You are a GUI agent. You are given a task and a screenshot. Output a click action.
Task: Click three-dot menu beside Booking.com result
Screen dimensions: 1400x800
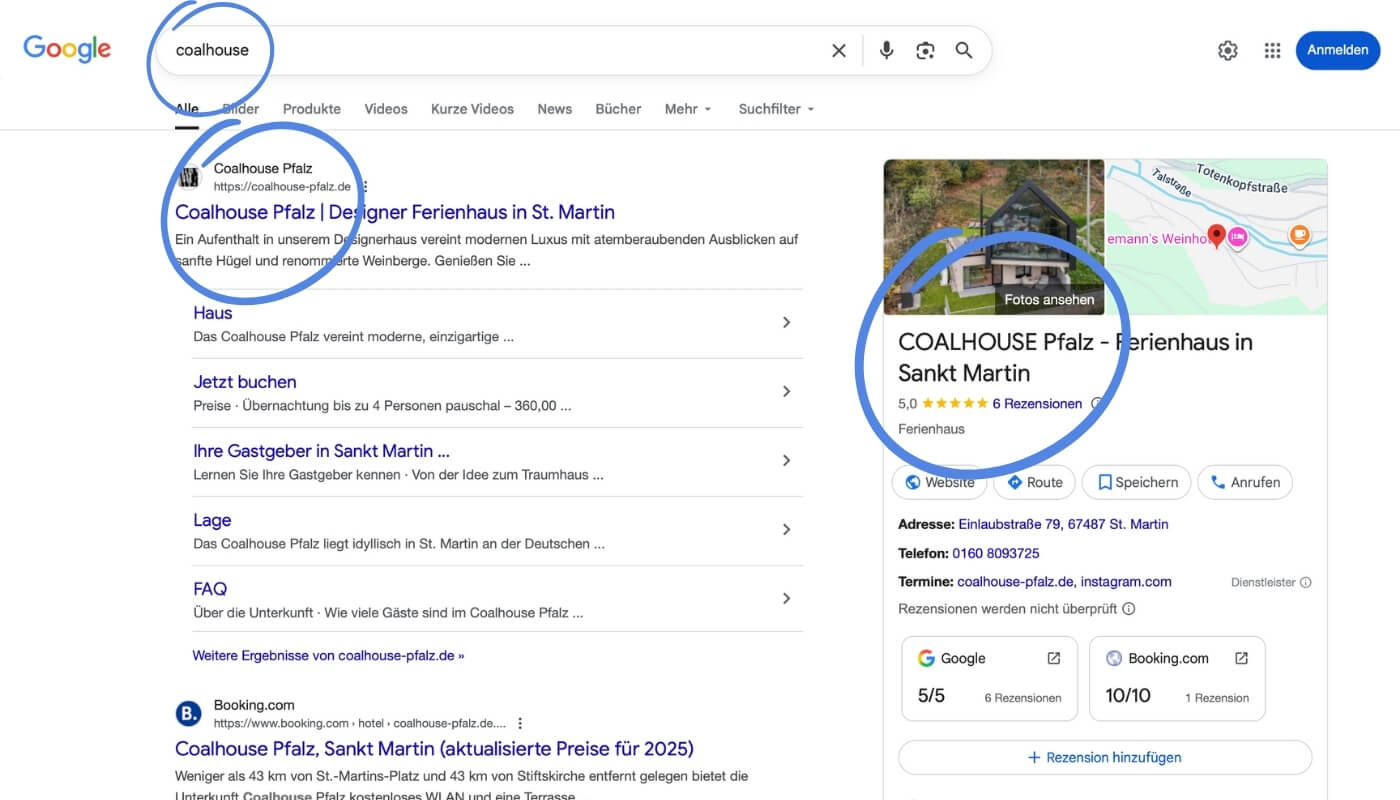520,723
